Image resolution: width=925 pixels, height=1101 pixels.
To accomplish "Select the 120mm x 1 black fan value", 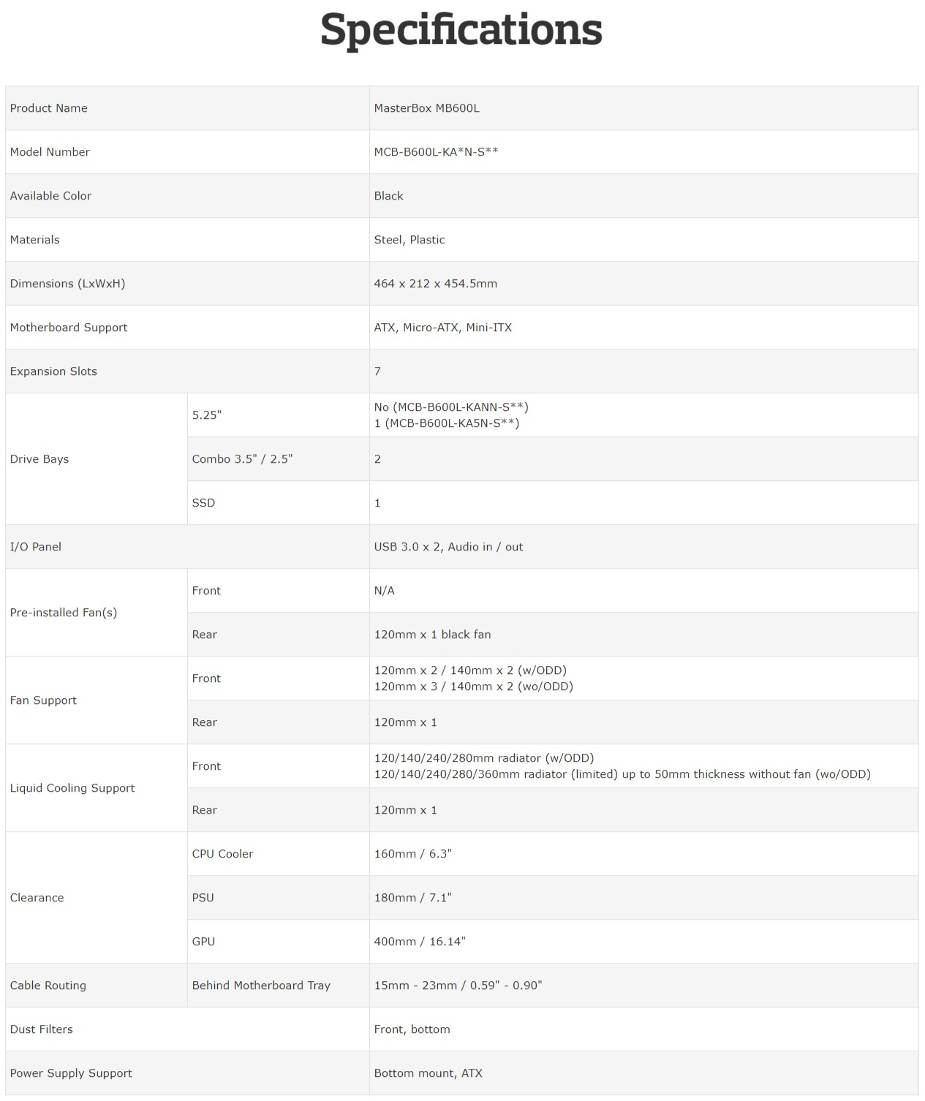I will pyautogui.click(x=432, y=635).
